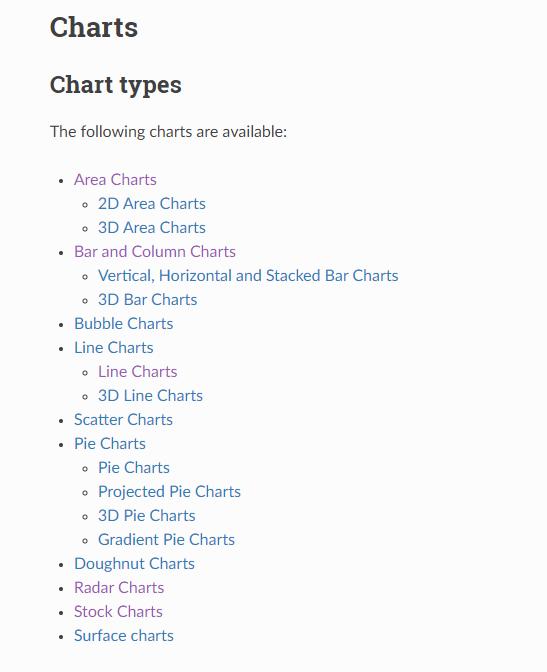547x672 pixels.
Task: Select the 3D Pie Charts link
Action: [x=147, y=516]
